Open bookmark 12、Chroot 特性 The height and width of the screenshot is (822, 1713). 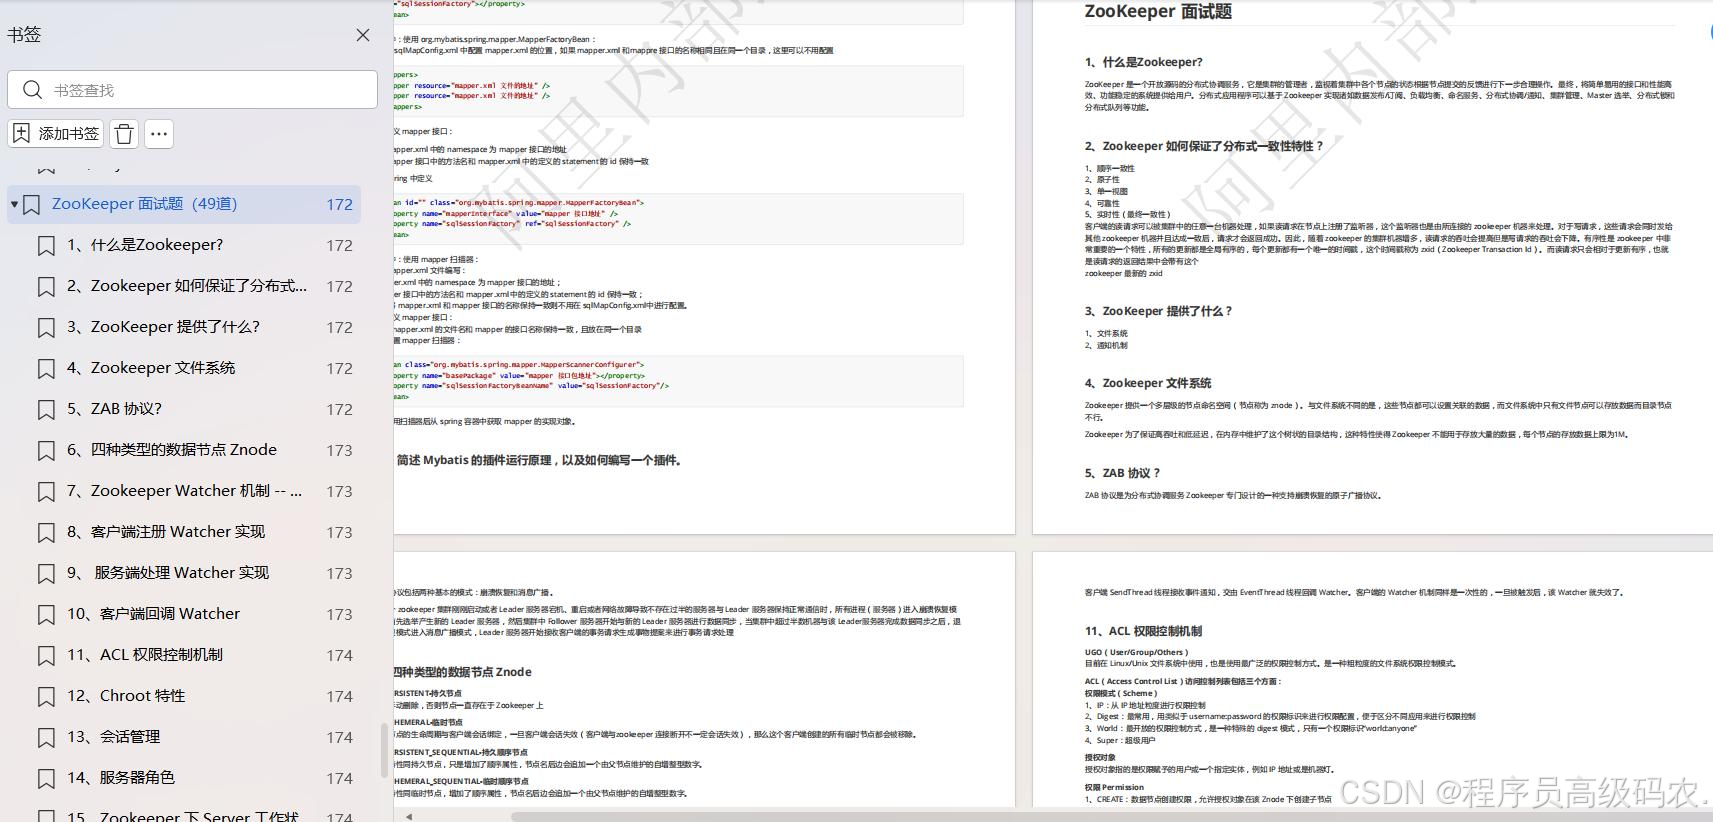point(126,696)
